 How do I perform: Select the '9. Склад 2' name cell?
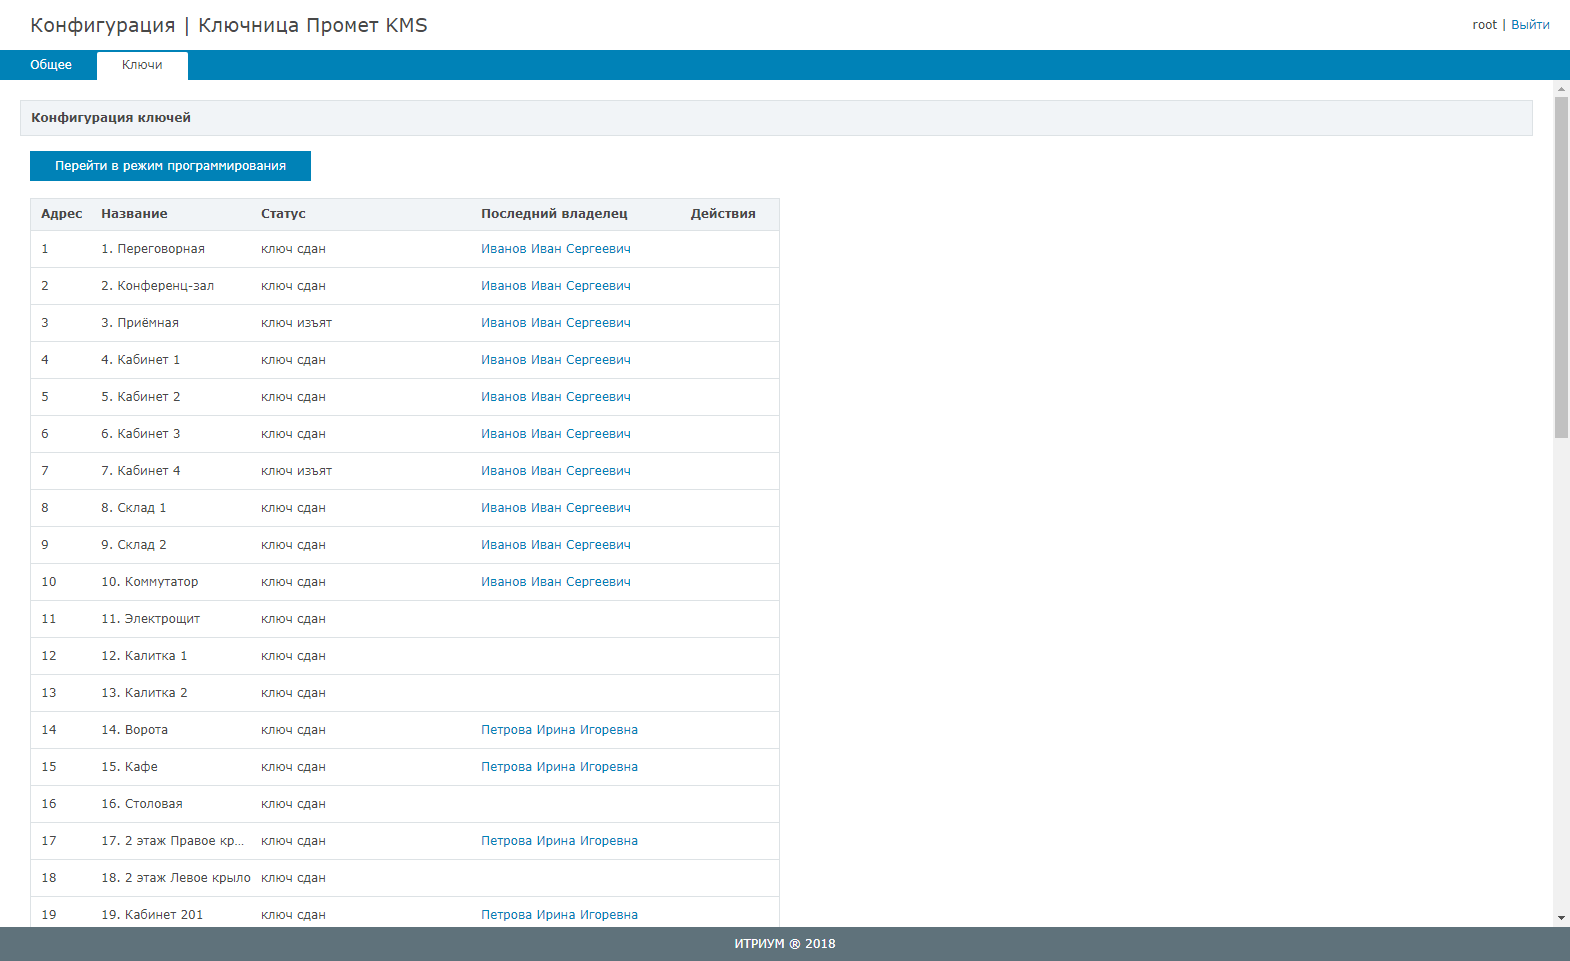pyautogui.click(x=134, y=545)
